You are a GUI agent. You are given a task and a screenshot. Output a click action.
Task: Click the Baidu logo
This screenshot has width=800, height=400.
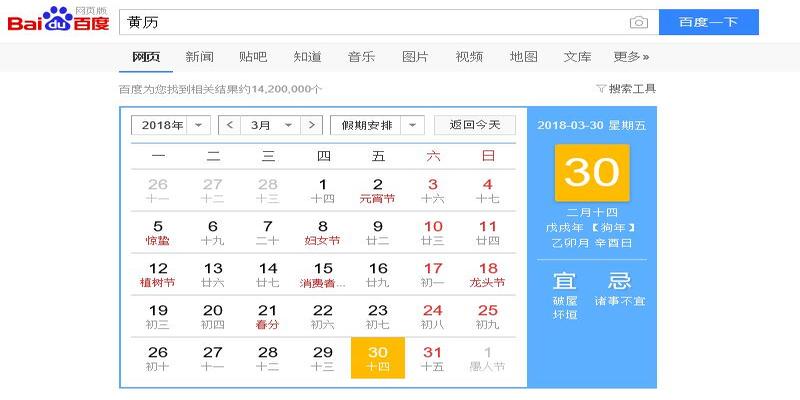click(x=58, y=21)
